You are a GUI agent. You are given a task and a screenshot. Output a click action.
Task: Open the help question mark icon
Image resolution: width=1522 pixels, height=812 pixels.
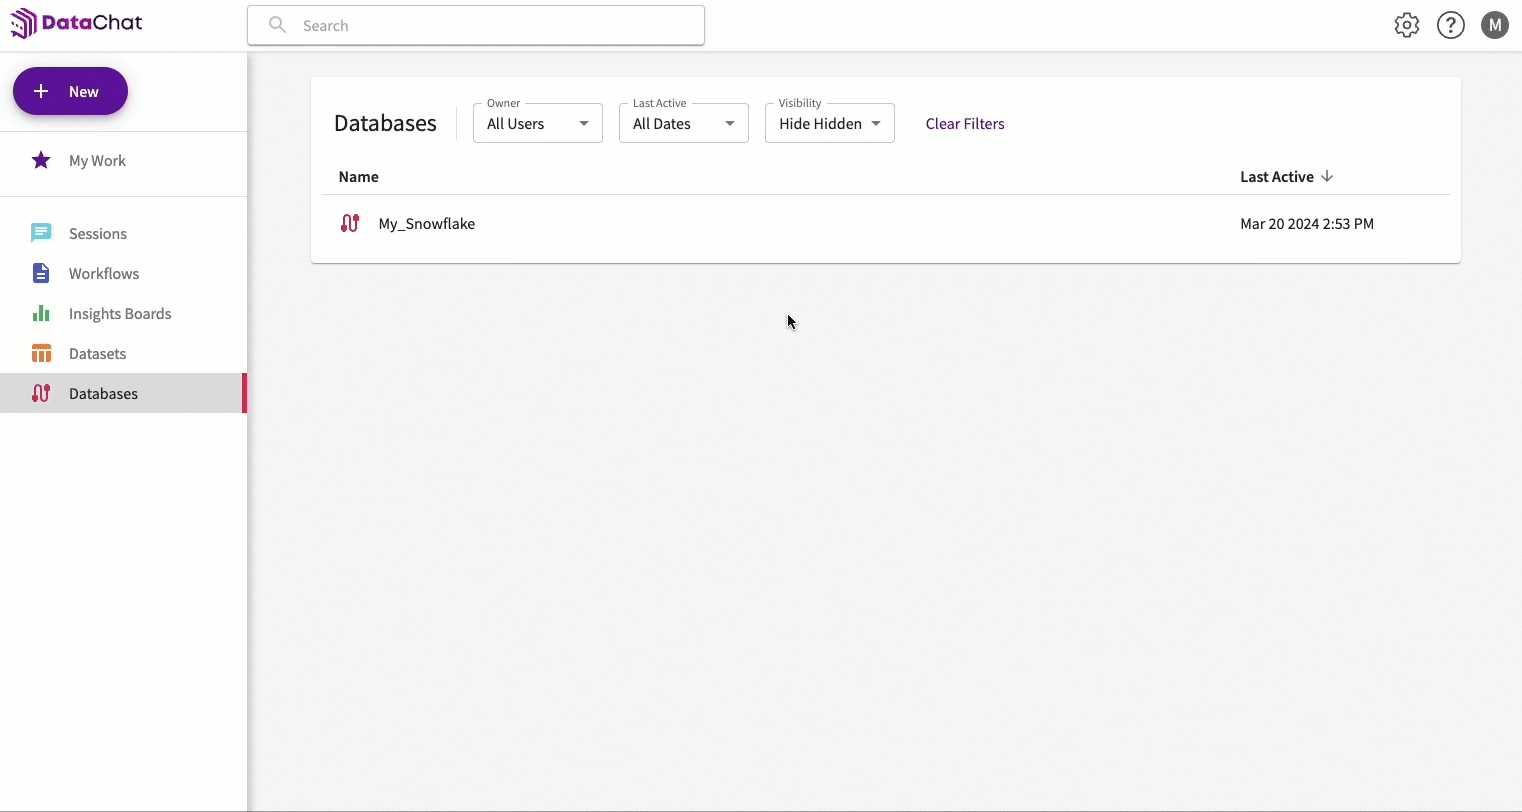[x=1451, y=25]
